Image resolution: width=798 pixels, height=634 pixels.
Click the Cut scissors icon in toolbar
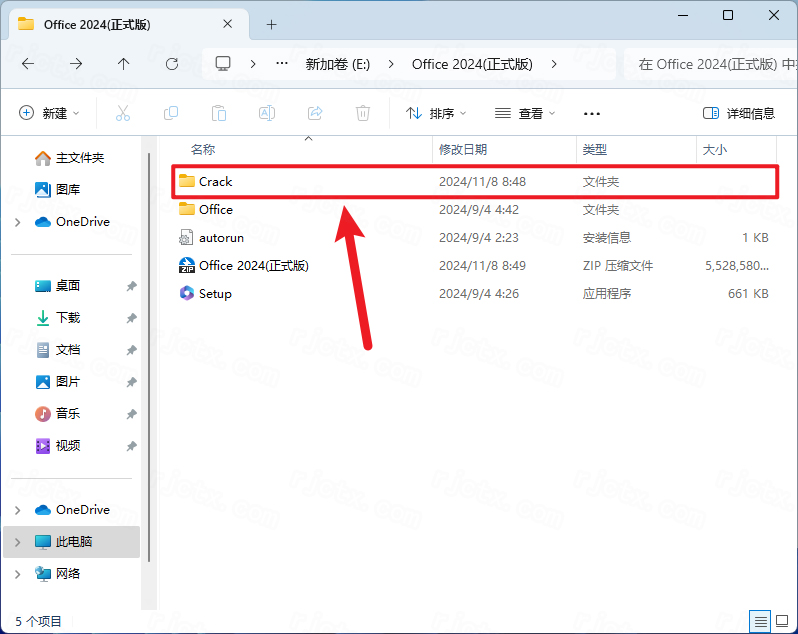click(x=123, y=113)
